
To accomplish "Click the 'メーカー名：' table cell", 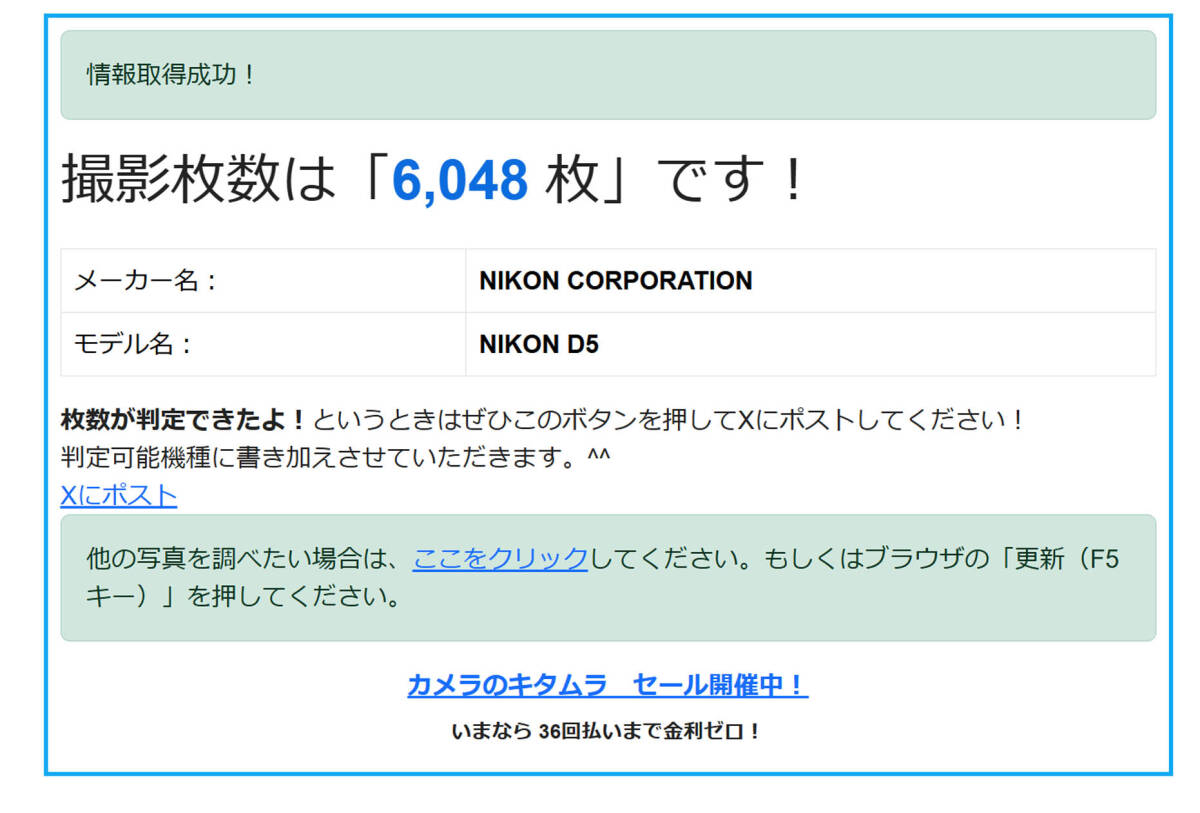I will 263,281.
